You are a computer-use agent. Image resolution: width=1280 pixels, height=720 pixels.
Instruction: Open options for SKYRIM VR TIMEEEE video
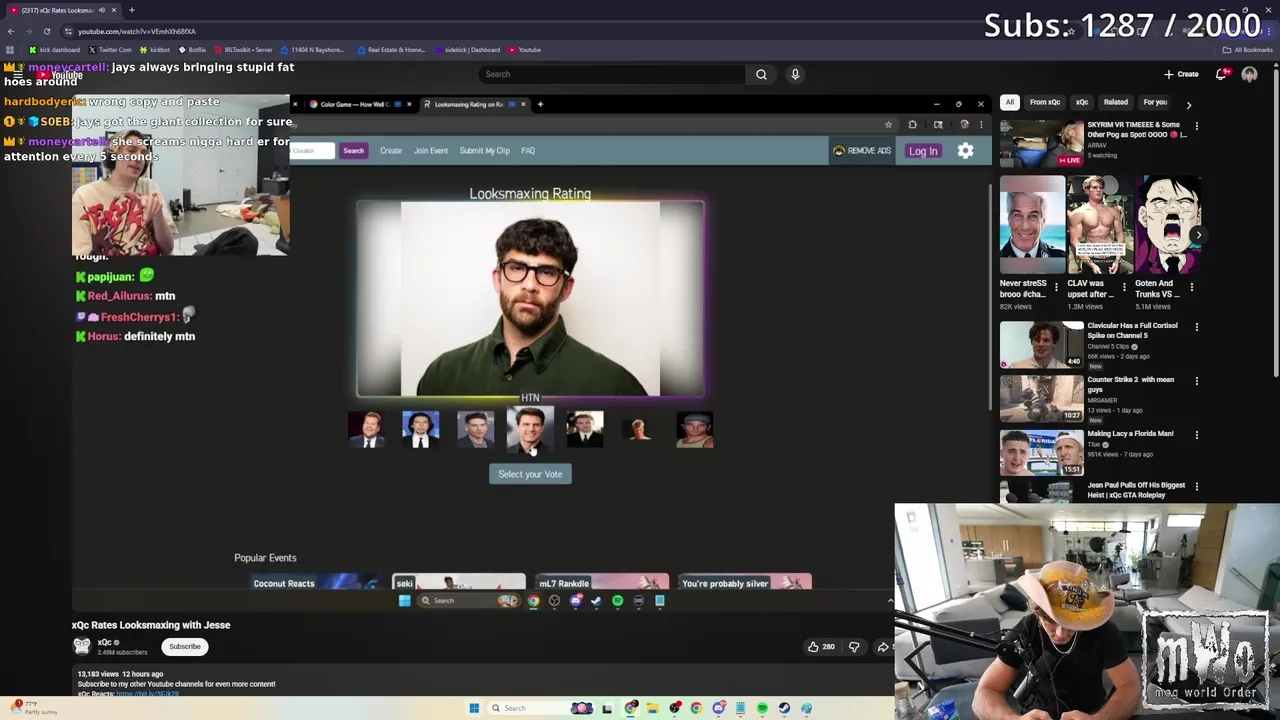[1196, 126]
